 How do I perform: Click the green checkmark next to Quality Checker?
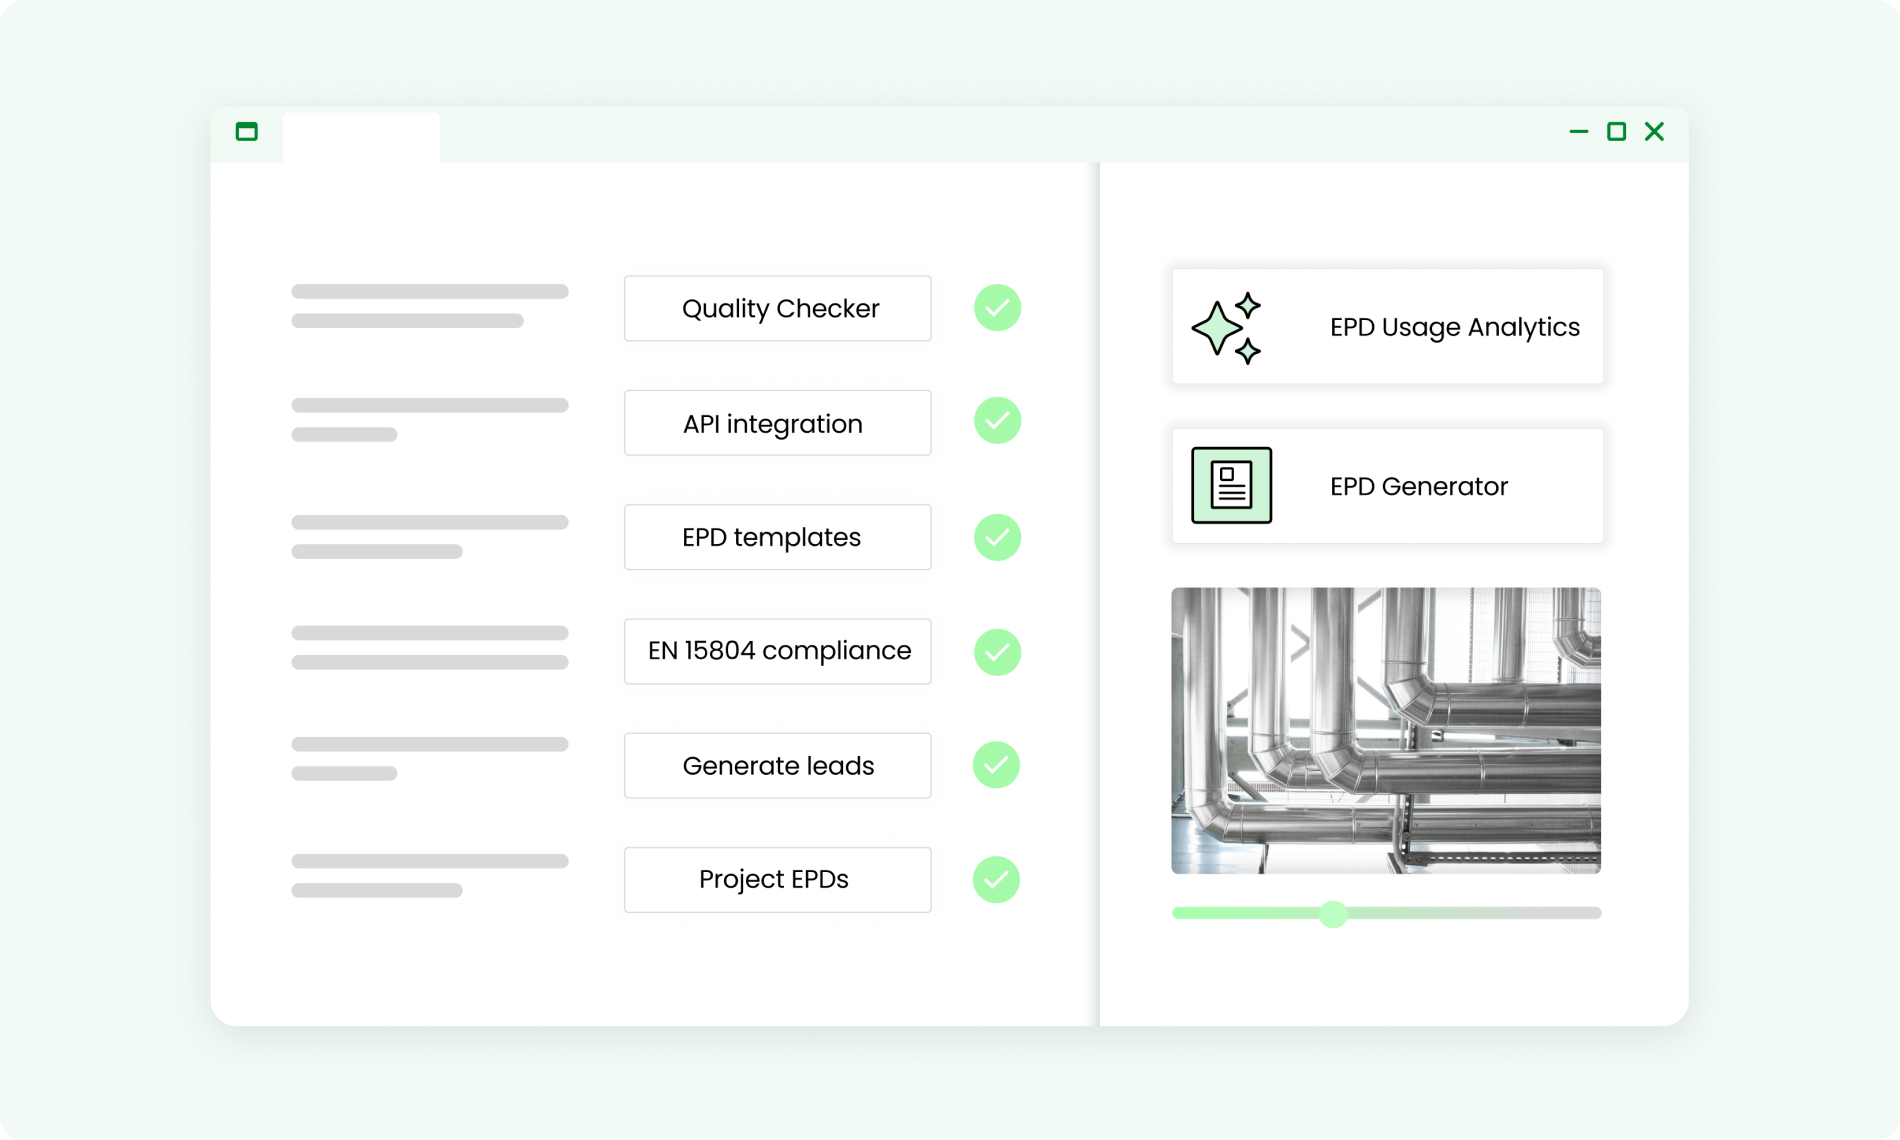point(996,308)
